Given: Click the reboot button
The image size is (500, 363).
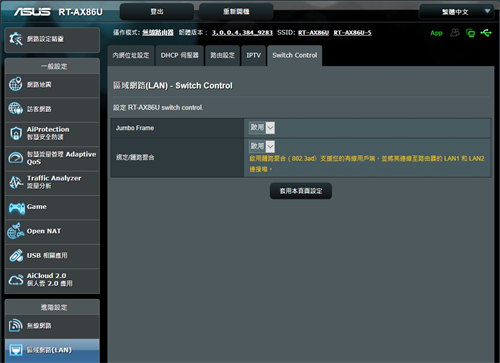Looking at the screenshot, I should click(x=236, y=12).
